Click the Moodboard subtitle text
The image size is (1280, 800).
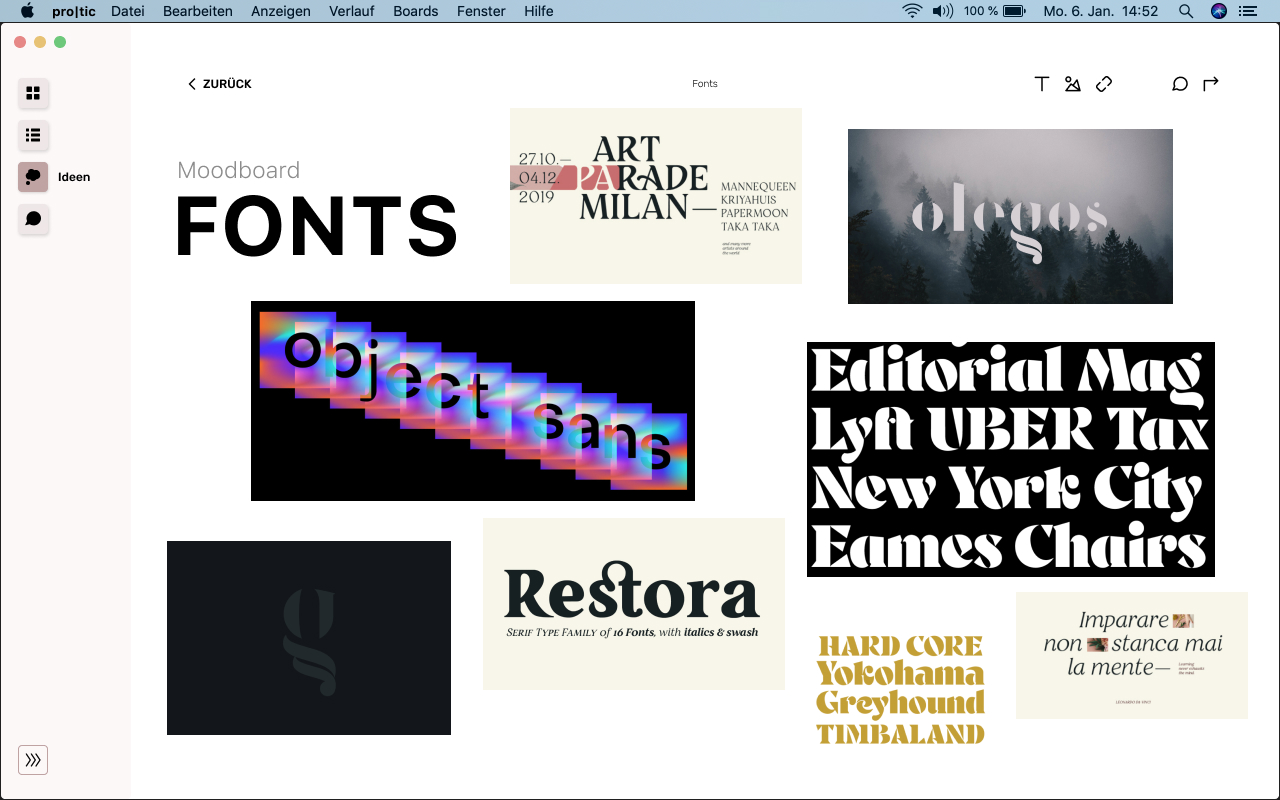point(239,170)
